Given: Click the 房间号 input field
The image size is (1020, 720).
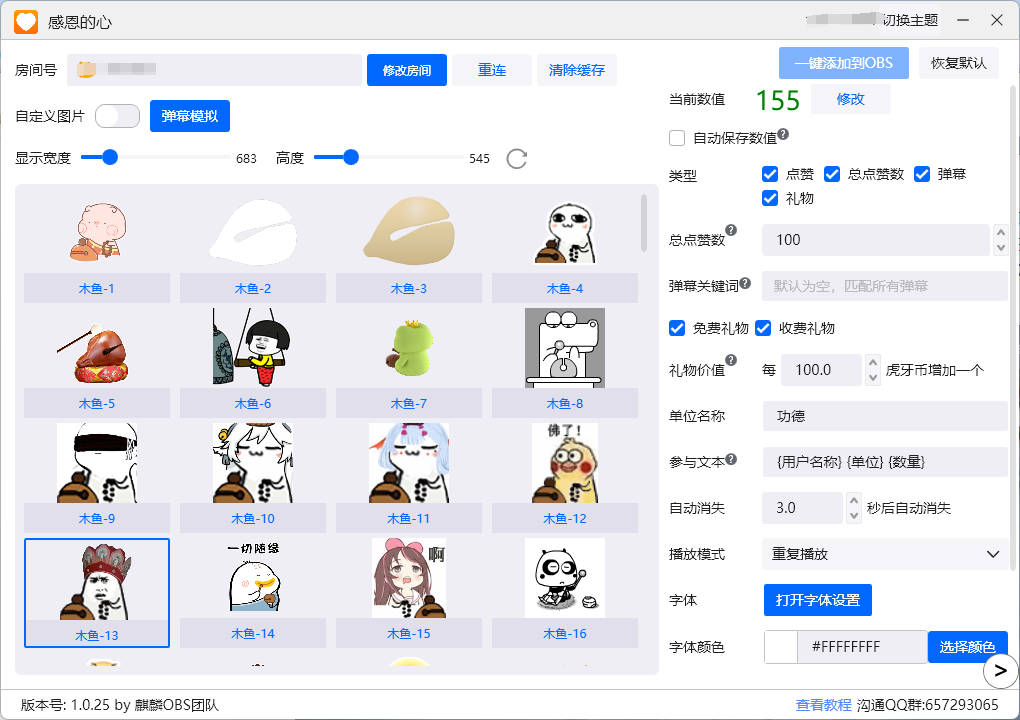Looking at the screenshot, I should pos(215,70).
